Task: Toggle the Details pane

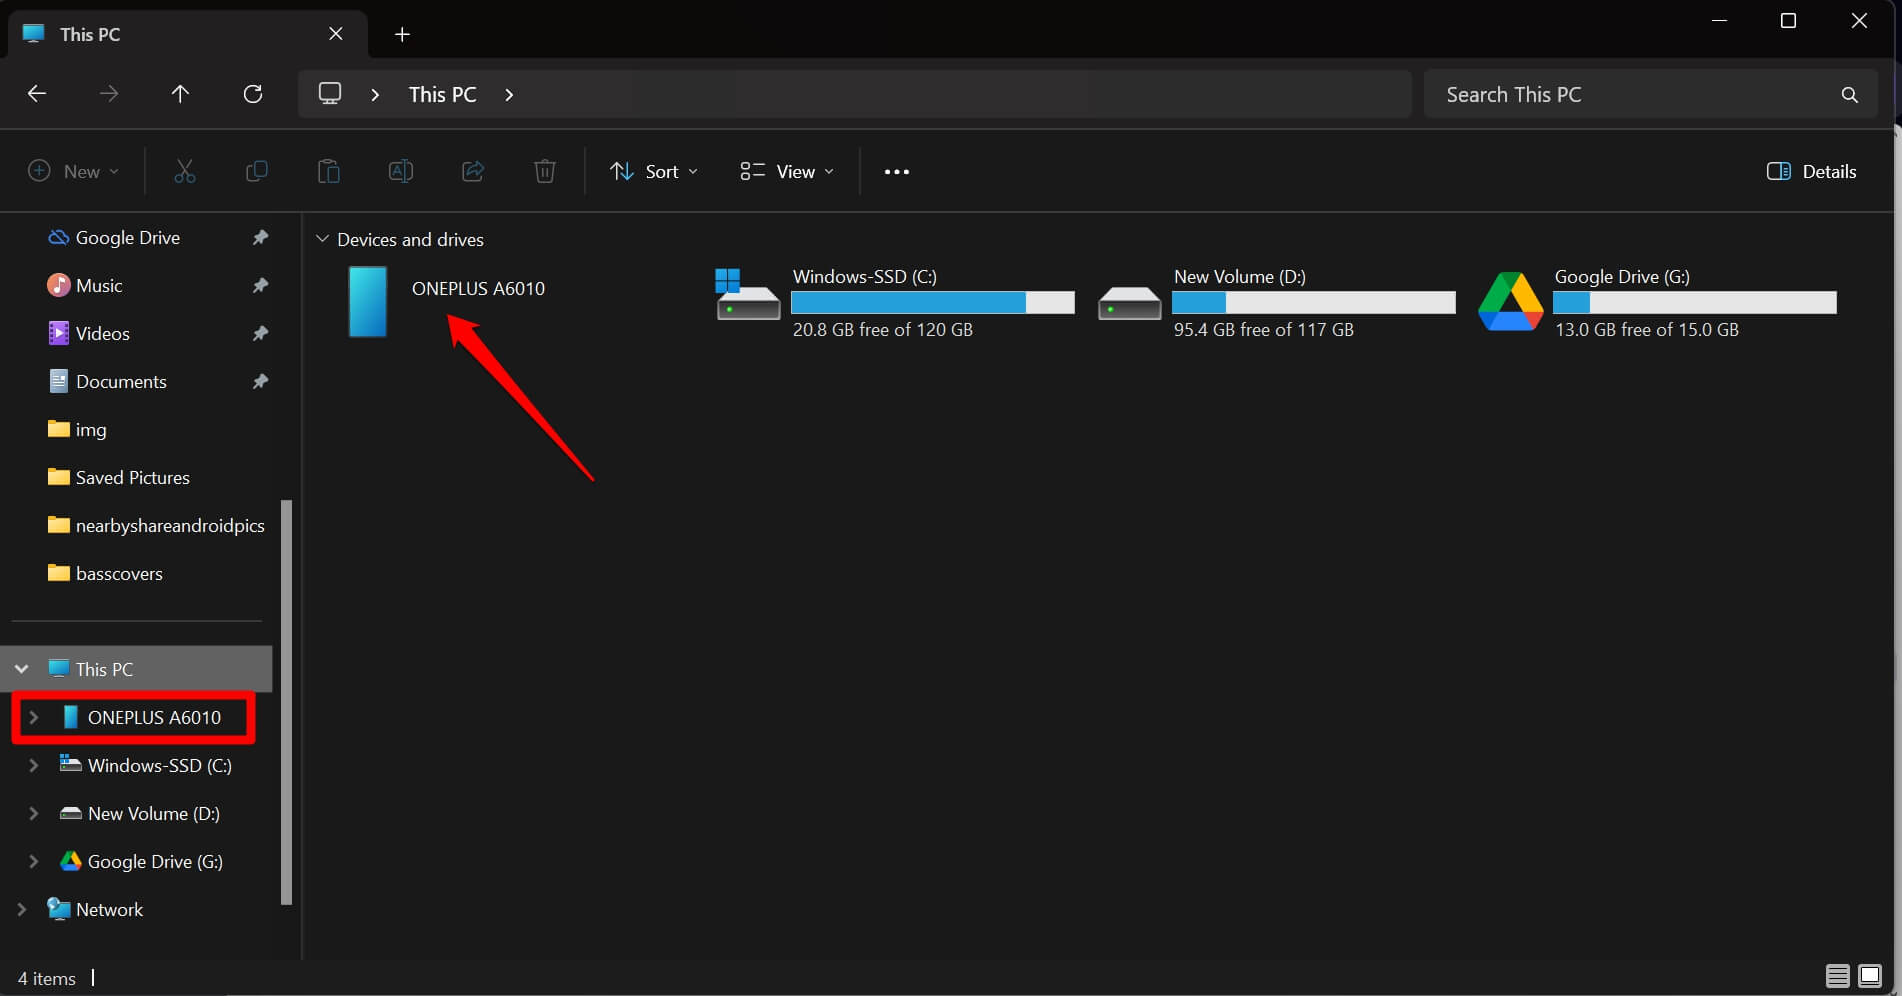Action: (x=1811, y=171)
